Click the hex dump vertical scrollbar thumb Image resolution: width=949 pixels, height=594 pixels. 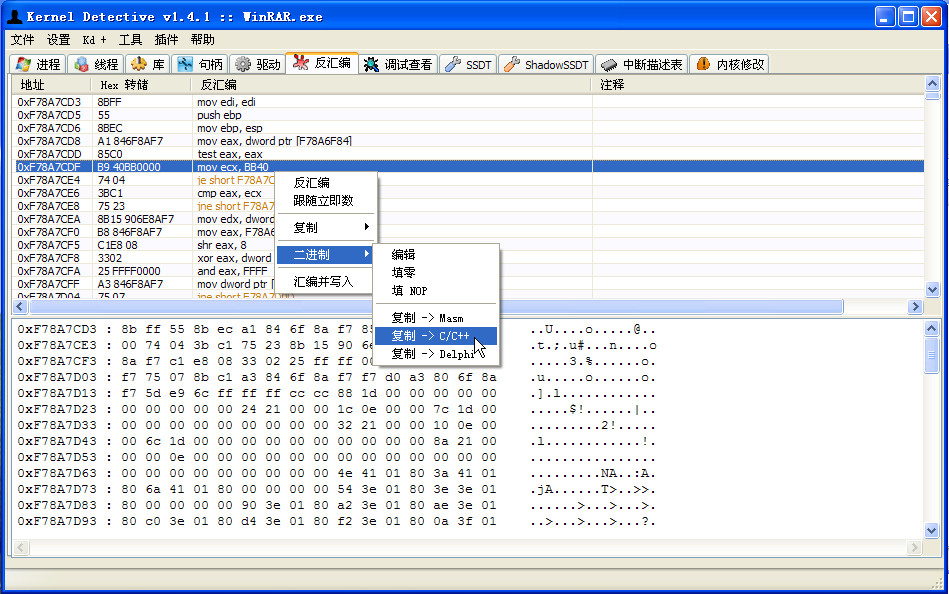coord(932,356)
